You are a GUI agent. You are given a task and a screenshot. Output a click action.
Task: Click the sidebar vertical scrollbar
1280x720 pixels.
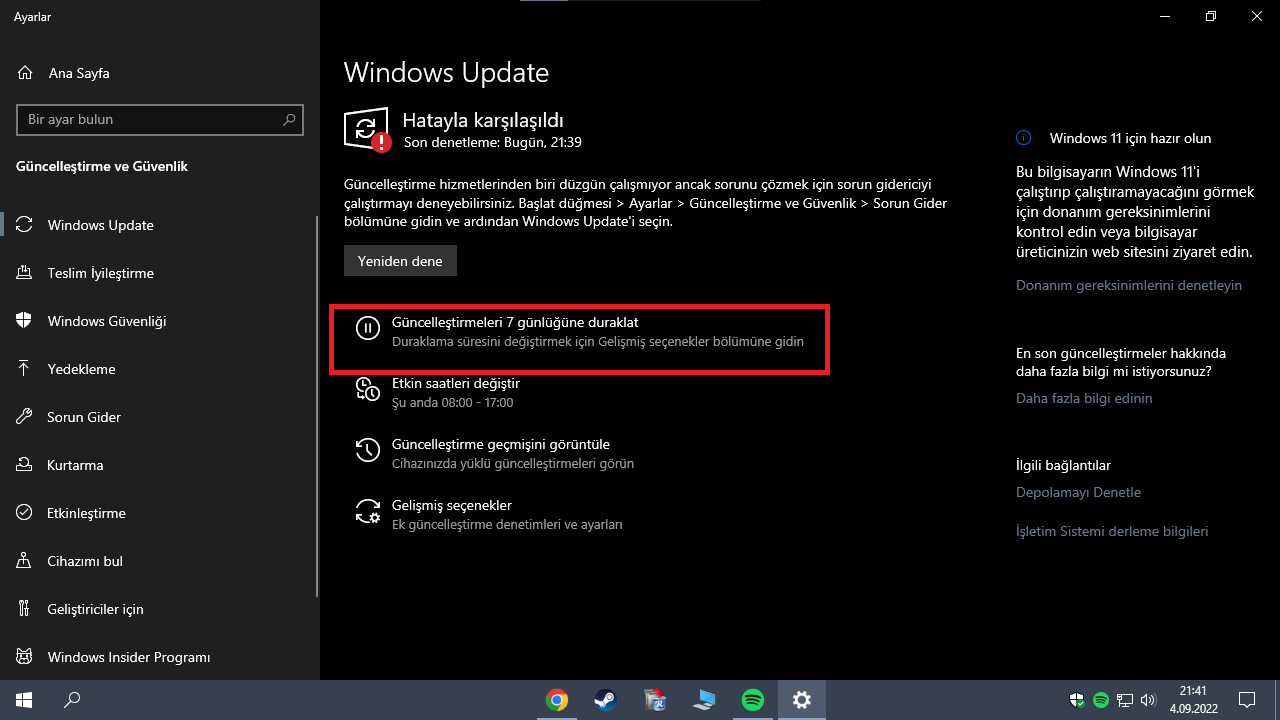click(317, 405)
